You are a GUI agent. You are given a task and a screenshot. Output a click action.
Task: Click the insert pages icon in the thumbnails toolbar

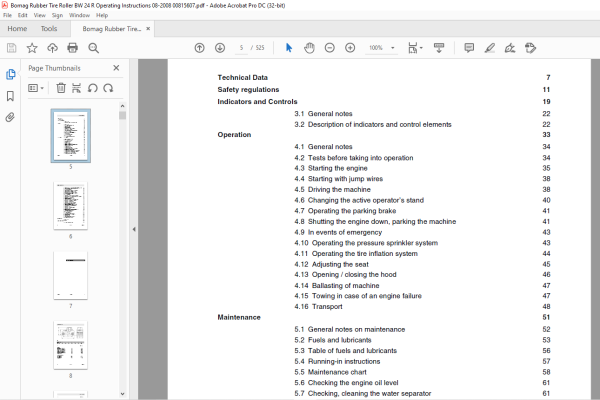77,88
